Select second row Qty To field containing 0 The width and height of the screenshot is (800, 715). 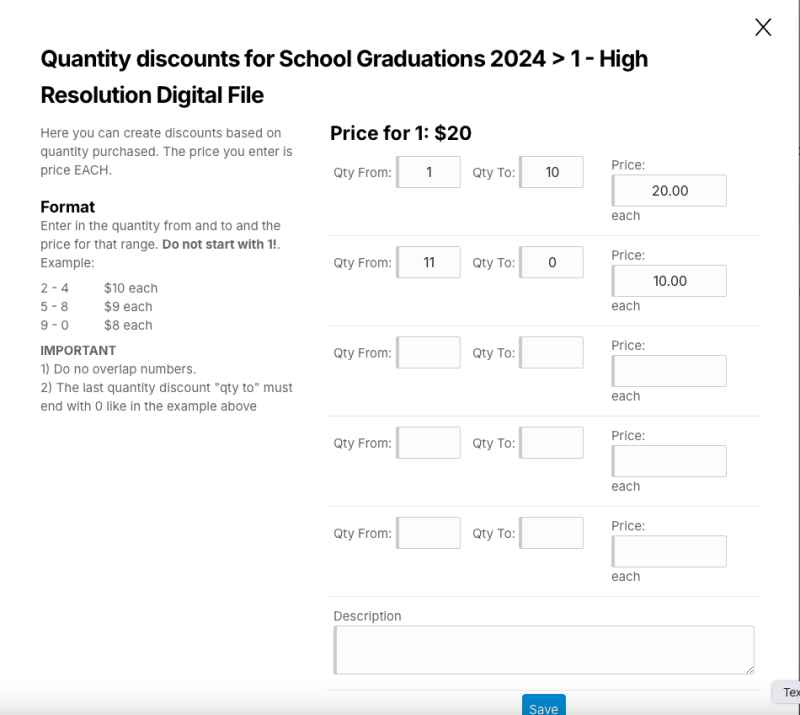pos(552,262)
